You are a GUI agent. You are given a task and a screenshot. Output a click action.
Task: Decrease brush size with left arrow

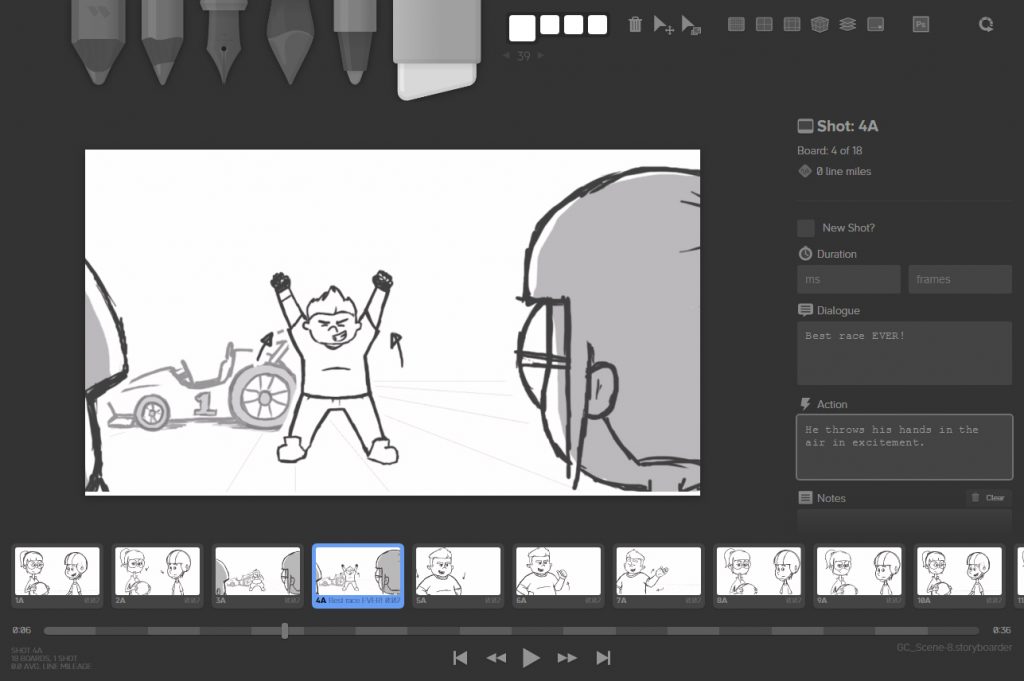point(506,56)
